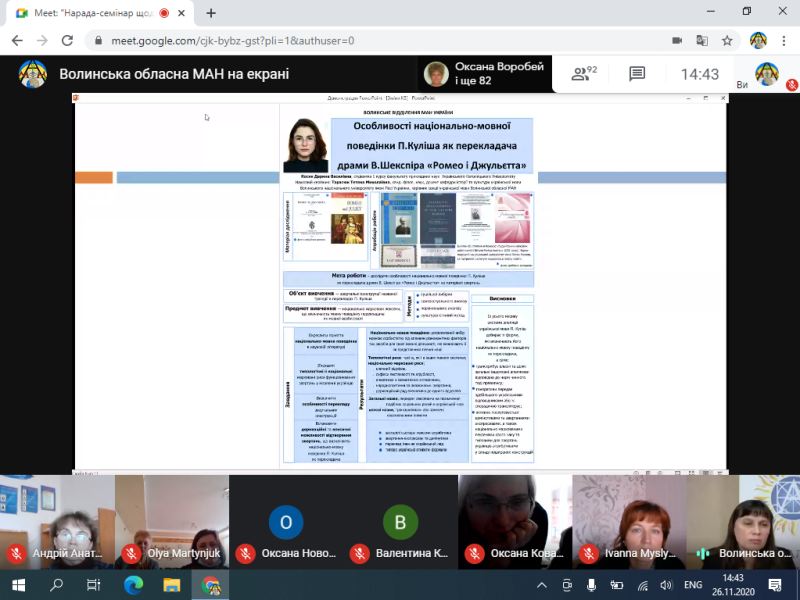Bookmark this page with the star icon
Image resolution: width=800 pixels, height=600 pixels.
click(727, 41)
